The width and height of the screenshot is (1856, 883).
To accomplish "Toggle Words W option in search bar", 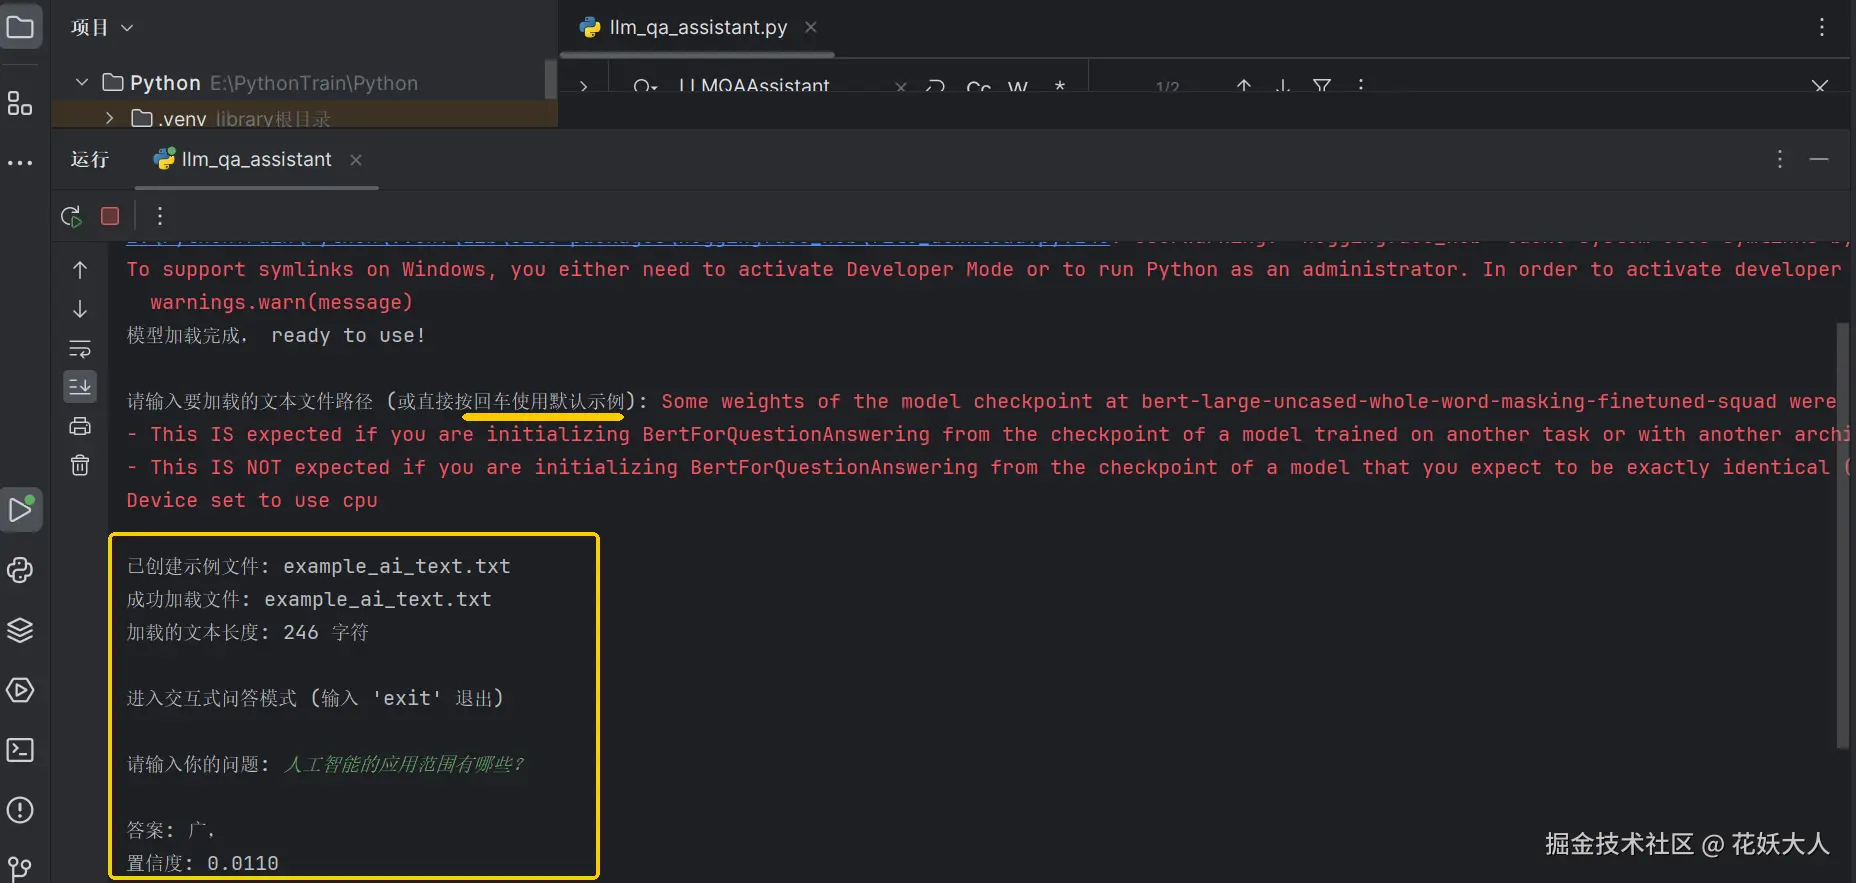I will pyautogui.click(x=1018, y=87).
